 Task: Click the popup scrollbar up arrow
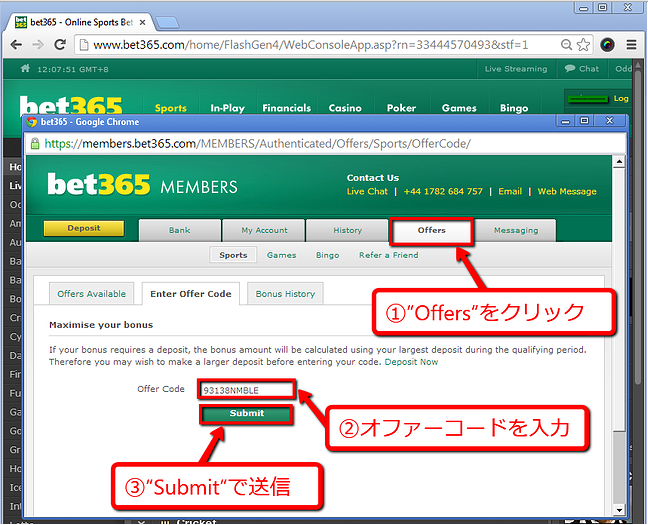click(619, 162)
